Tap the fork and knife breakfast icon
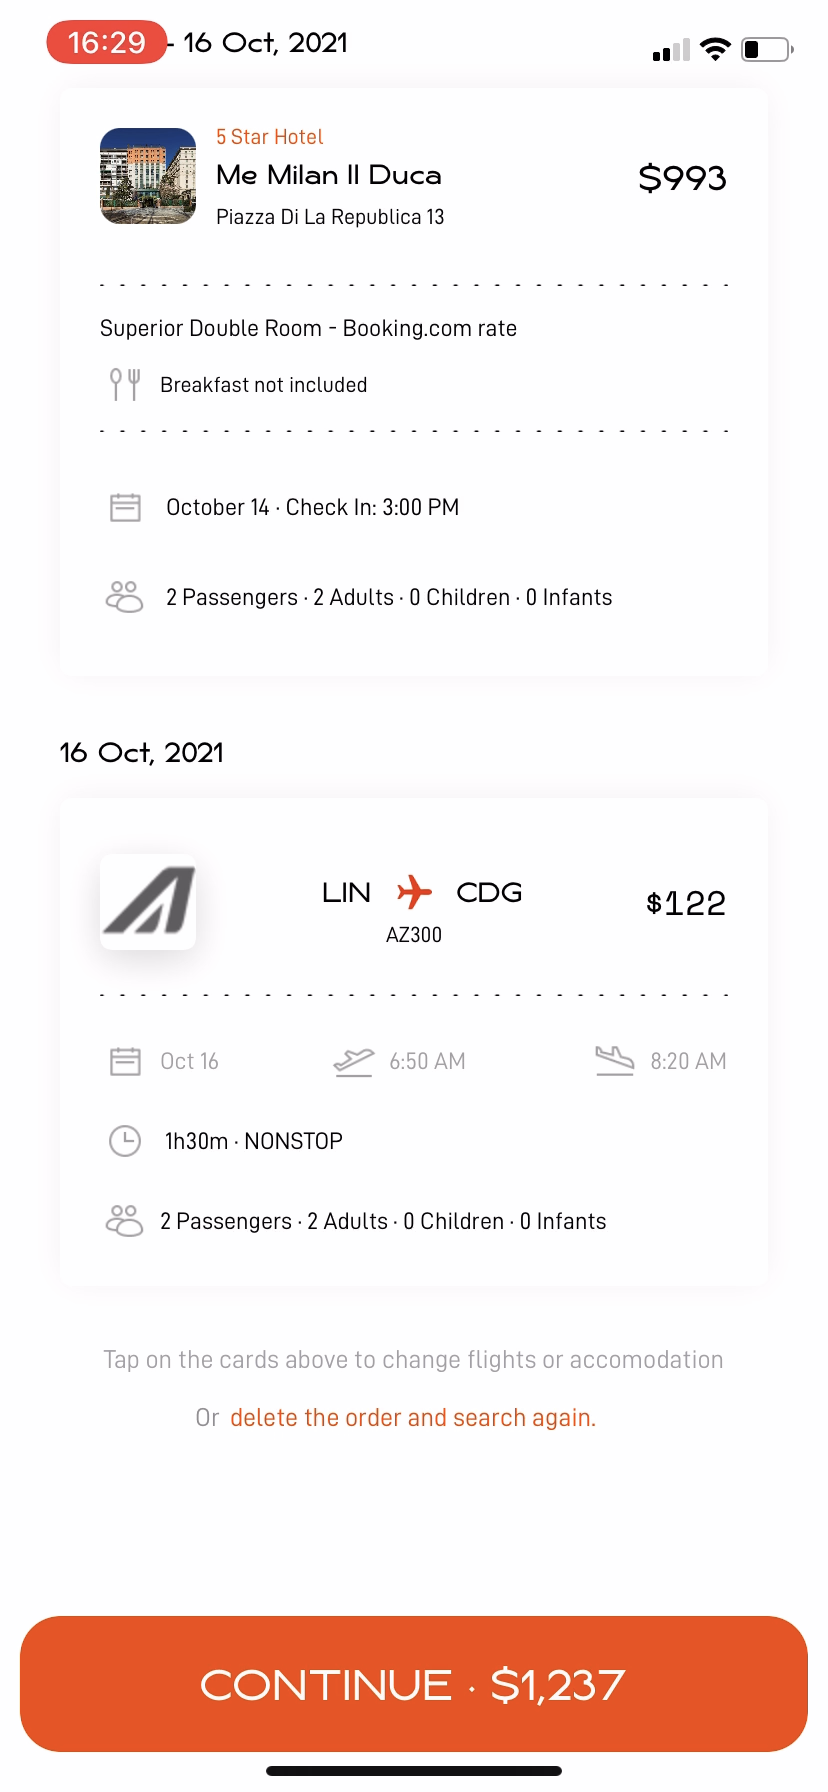The width and height of the screenshot is (828, 1792). click(x=125, y=384)
